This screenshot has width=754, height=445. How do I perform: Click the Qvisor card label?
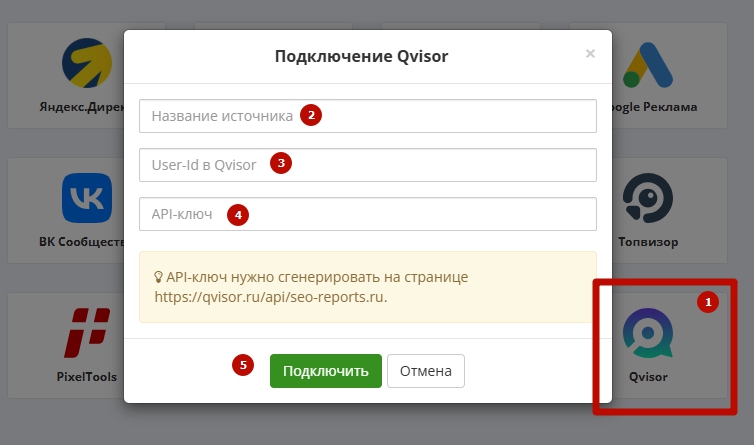click(x=648, y=377)
